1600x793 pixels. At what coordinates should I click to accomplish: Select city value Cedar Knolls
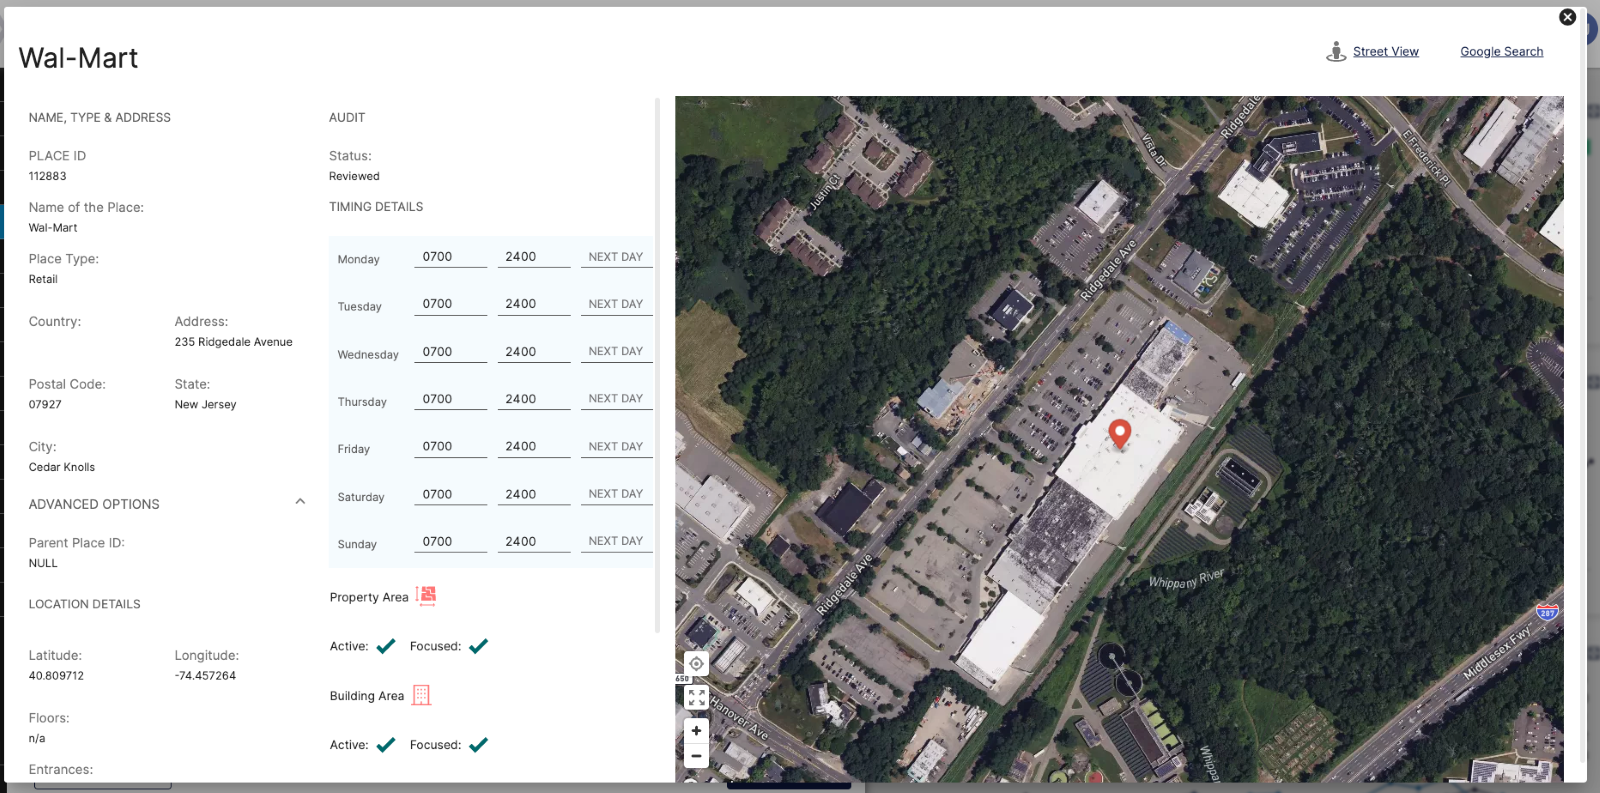pyautogui.click(x=62, y=467)
